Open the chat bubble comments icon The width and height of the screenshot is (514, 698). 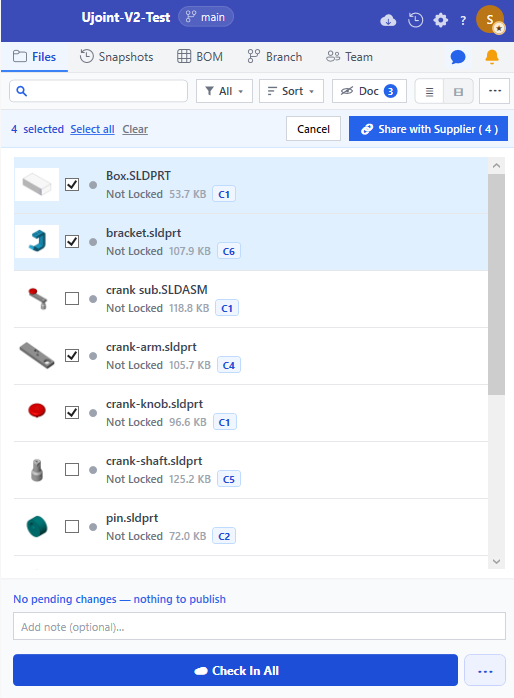[x=457, y=57]
